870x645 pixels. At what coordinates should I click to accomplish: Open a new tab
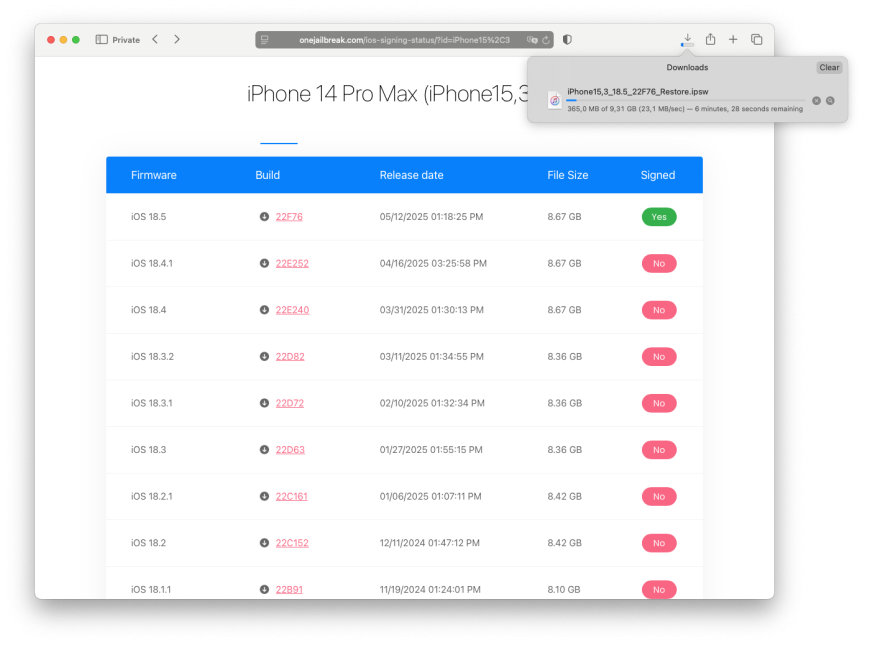click(x=733, y=39)
